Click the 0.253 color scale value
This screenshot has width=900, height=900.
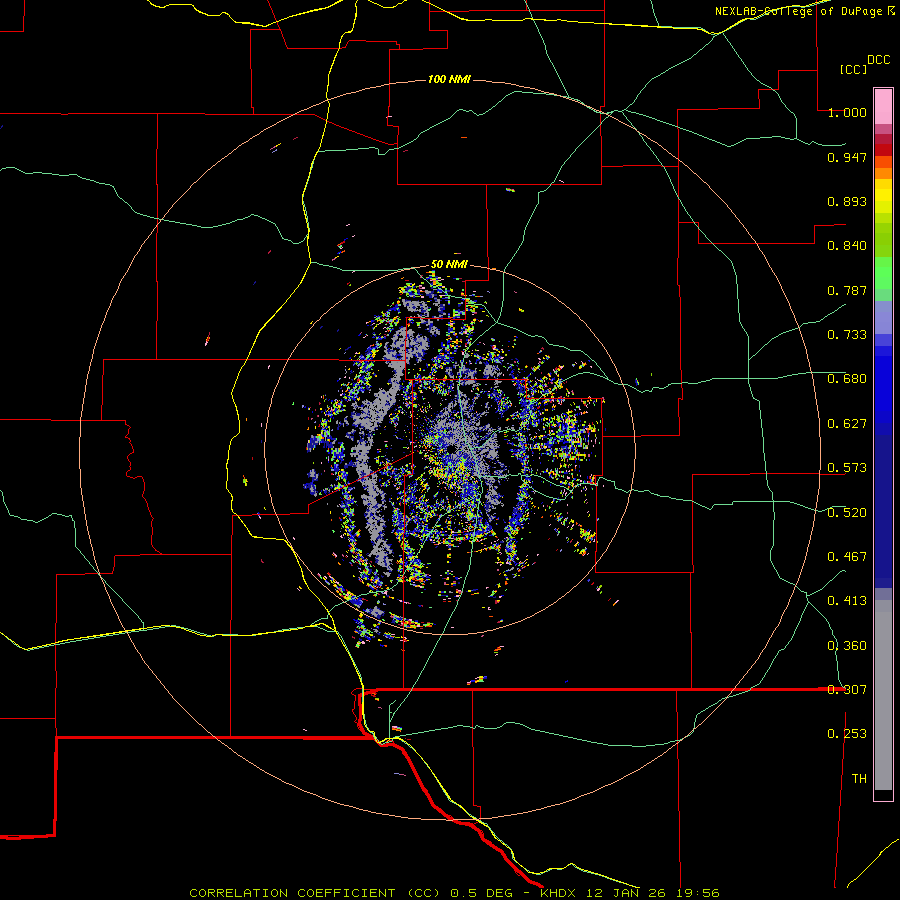point(847,734)
